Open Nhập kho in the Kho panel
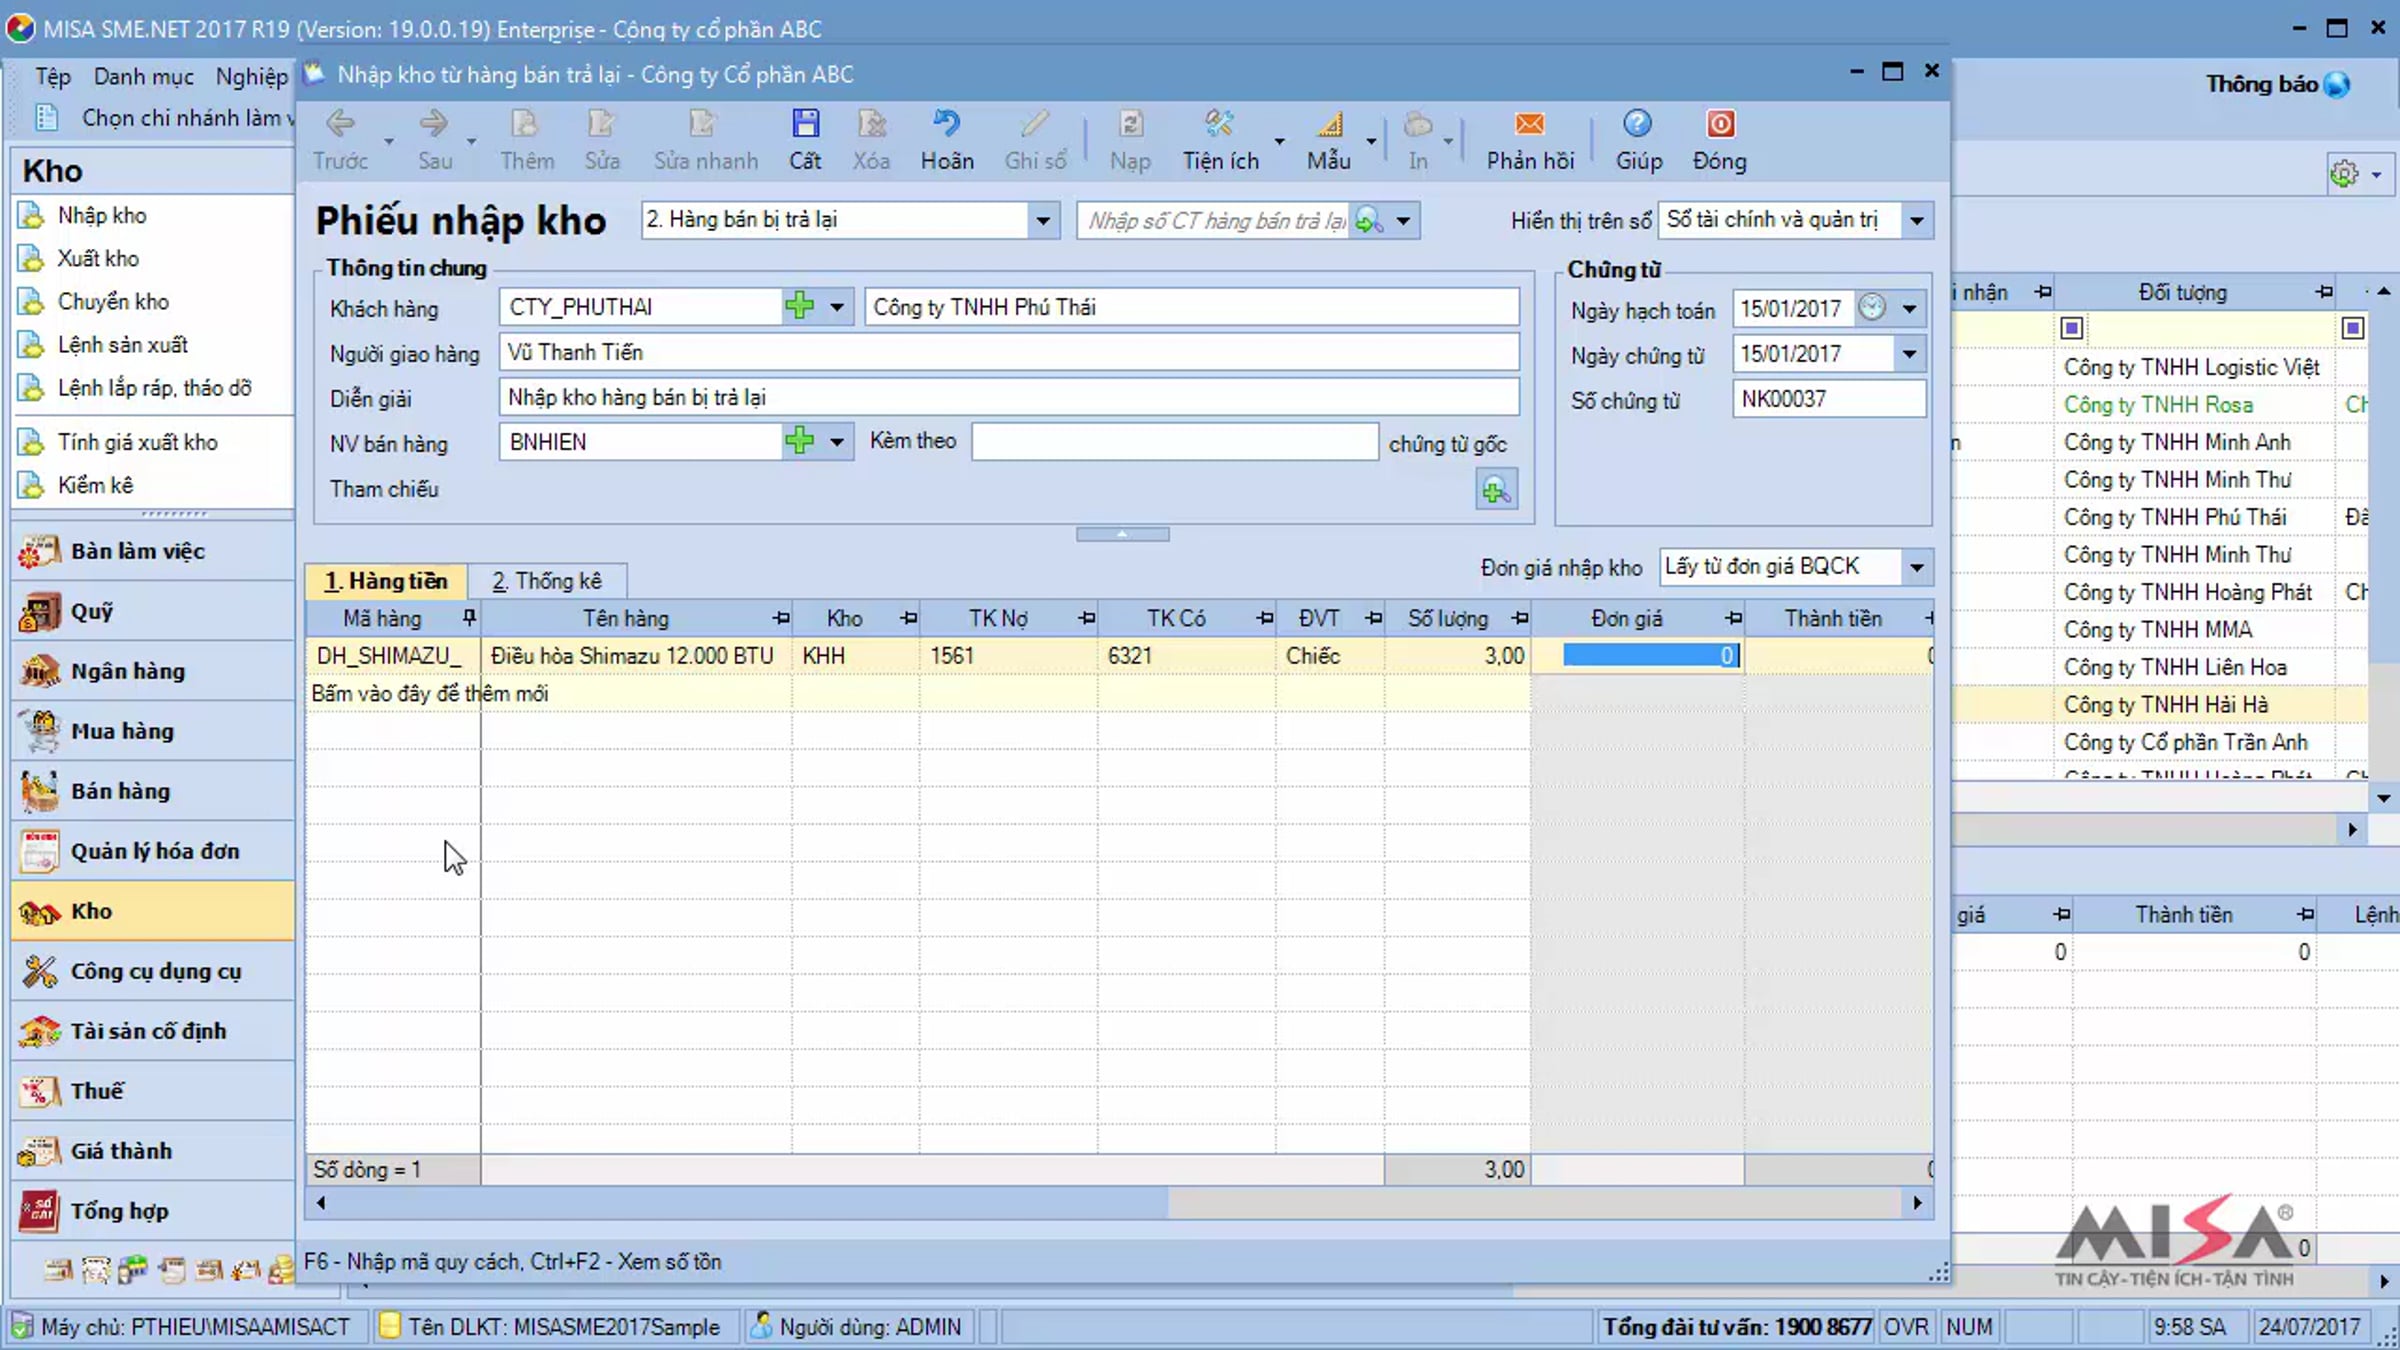Screen dimensions: 2400x1350 point(102,215)
